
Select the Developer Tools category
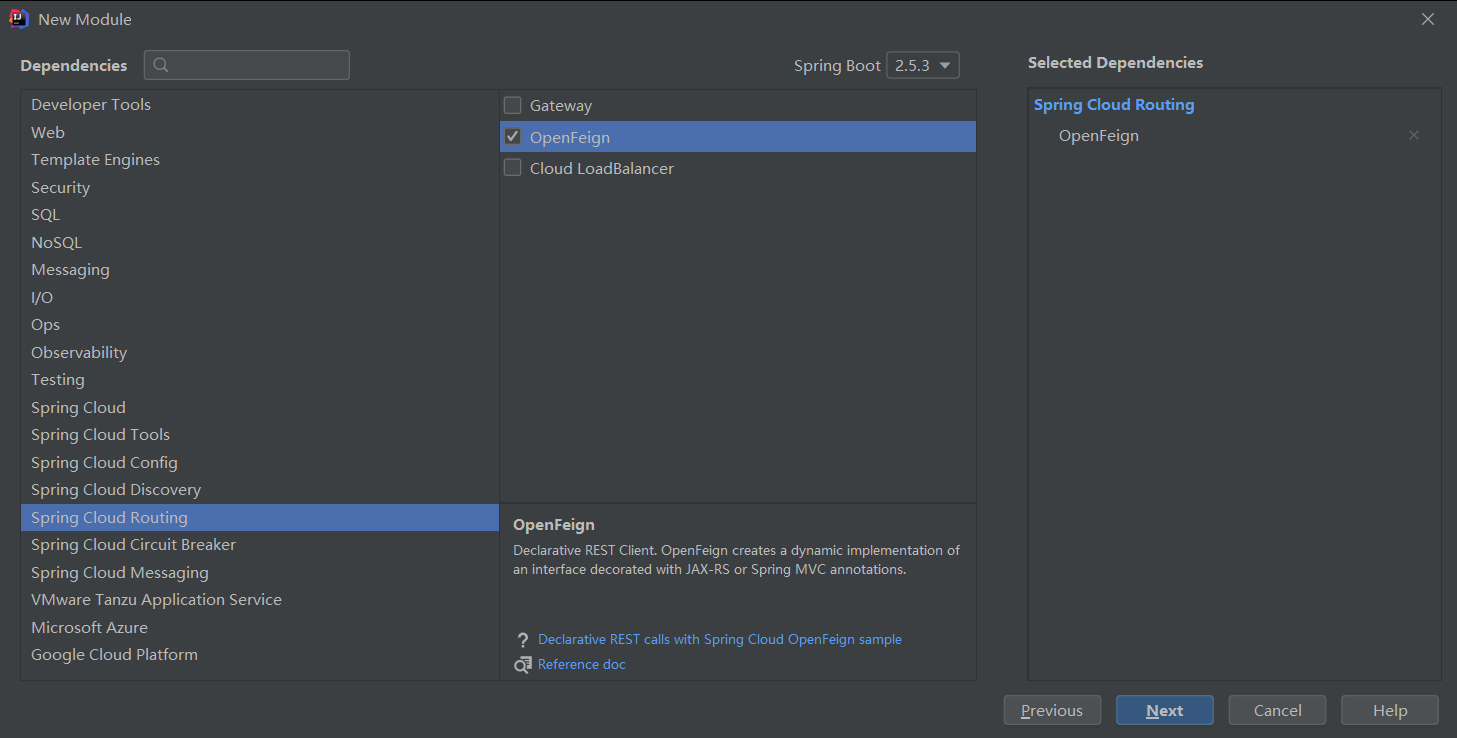(260, 104)
